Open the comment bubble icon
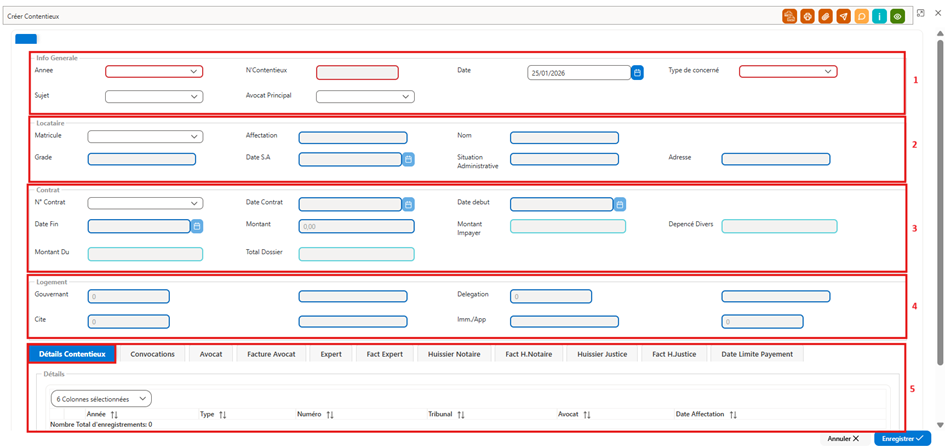 [x=862, y=16]
